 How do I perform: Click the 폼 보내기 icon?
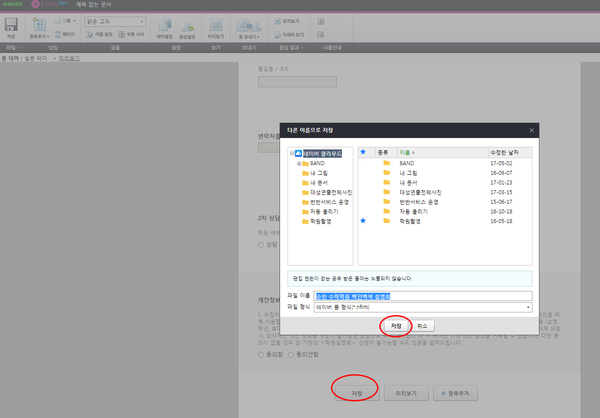click(249, 26)
